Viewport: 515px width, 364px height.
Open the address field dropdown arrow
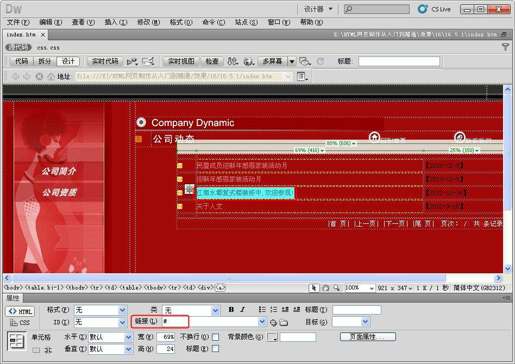point(288,76)
